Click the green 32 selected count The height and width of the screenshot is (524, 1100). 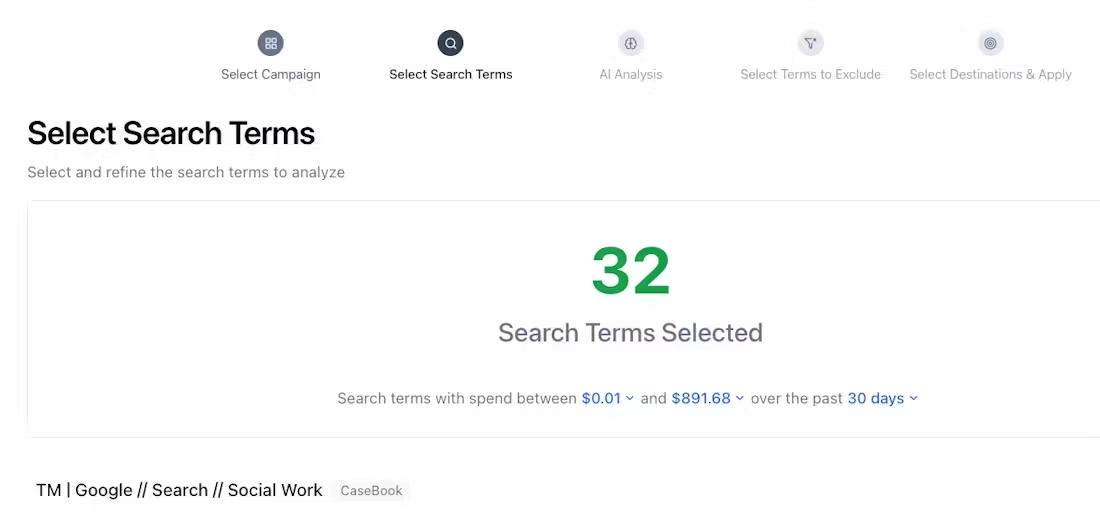click(631, 271)
